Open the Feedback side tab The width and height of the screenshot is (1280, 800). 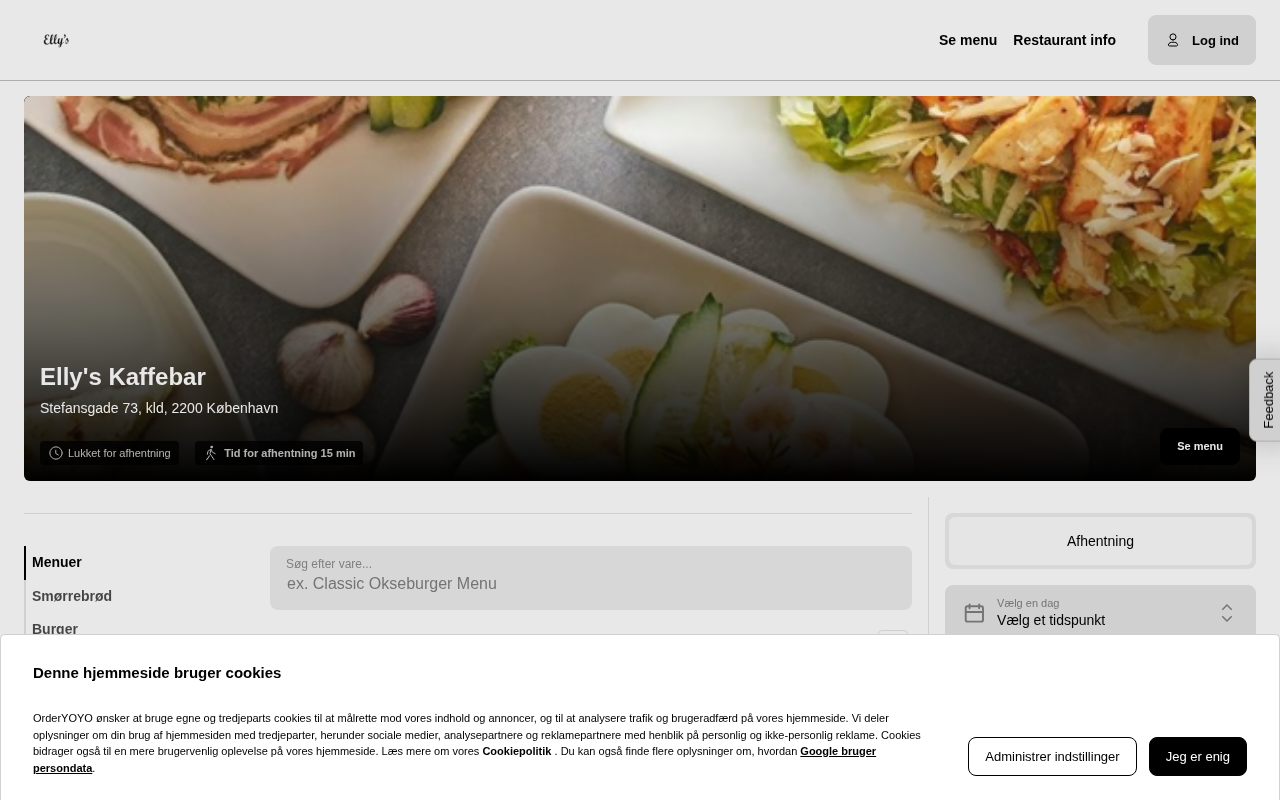coord(1266,400)
